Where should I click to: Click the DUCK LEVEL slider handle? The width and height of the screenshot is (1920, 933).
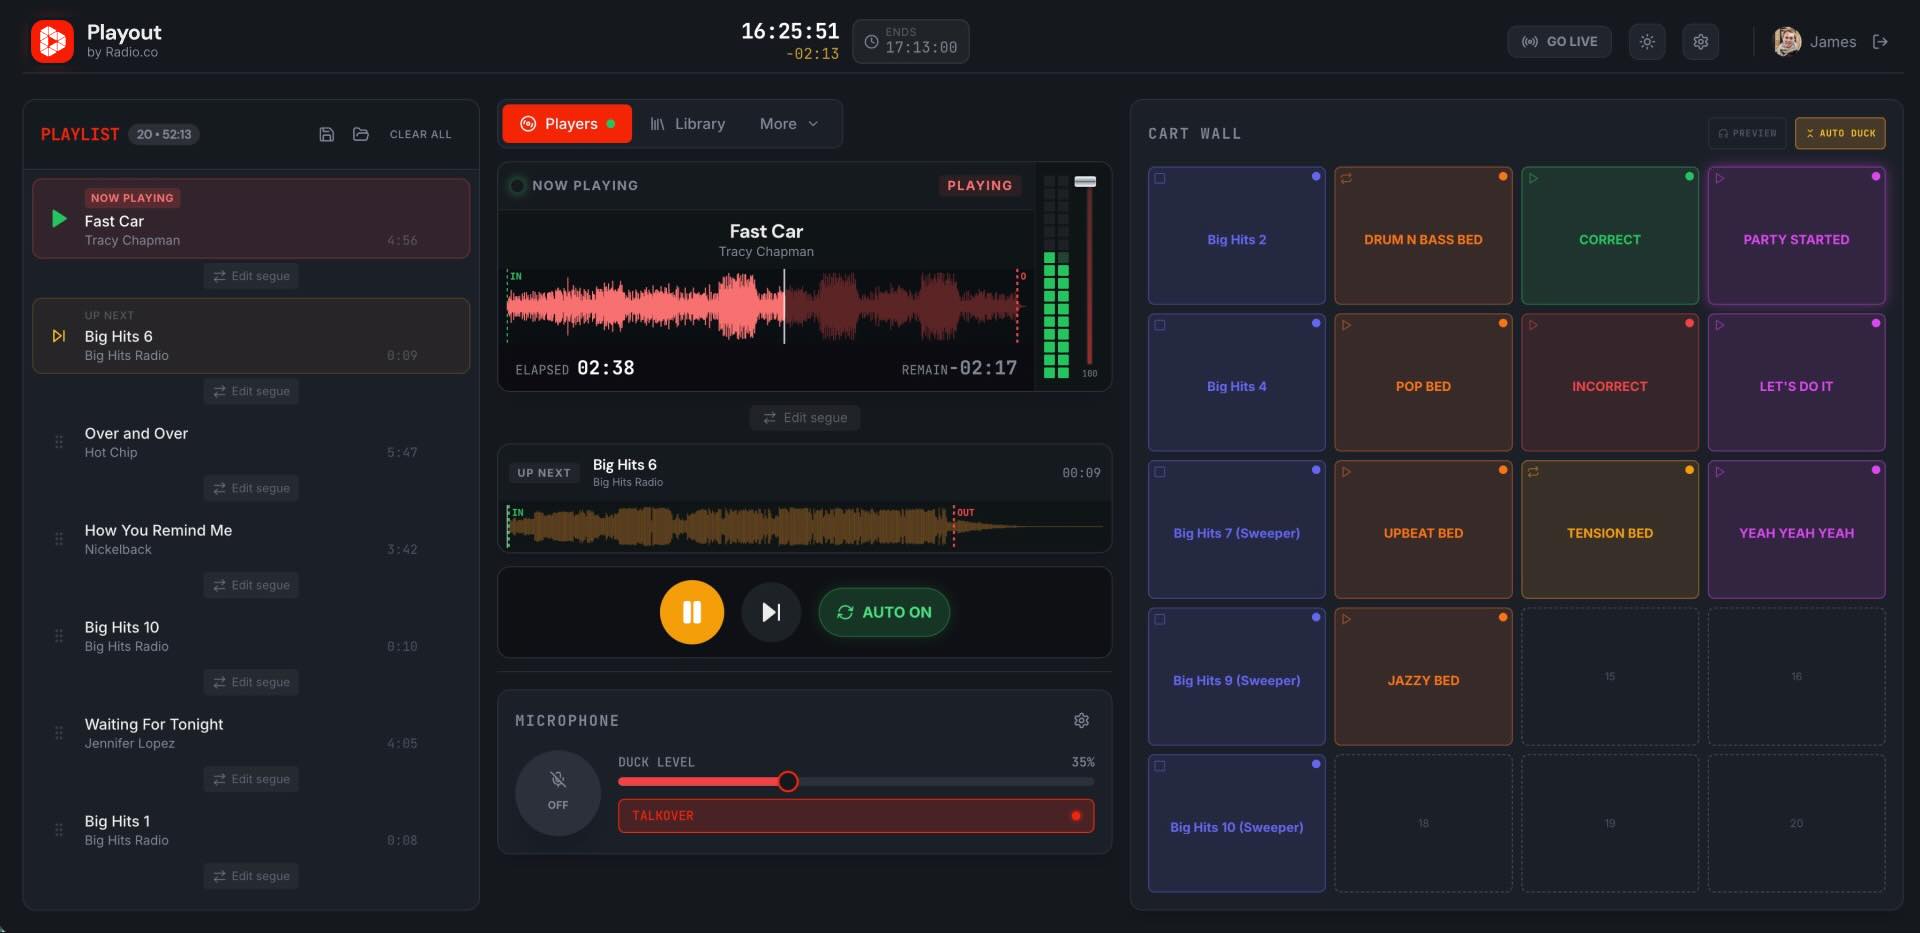click(x=788, y=781)
